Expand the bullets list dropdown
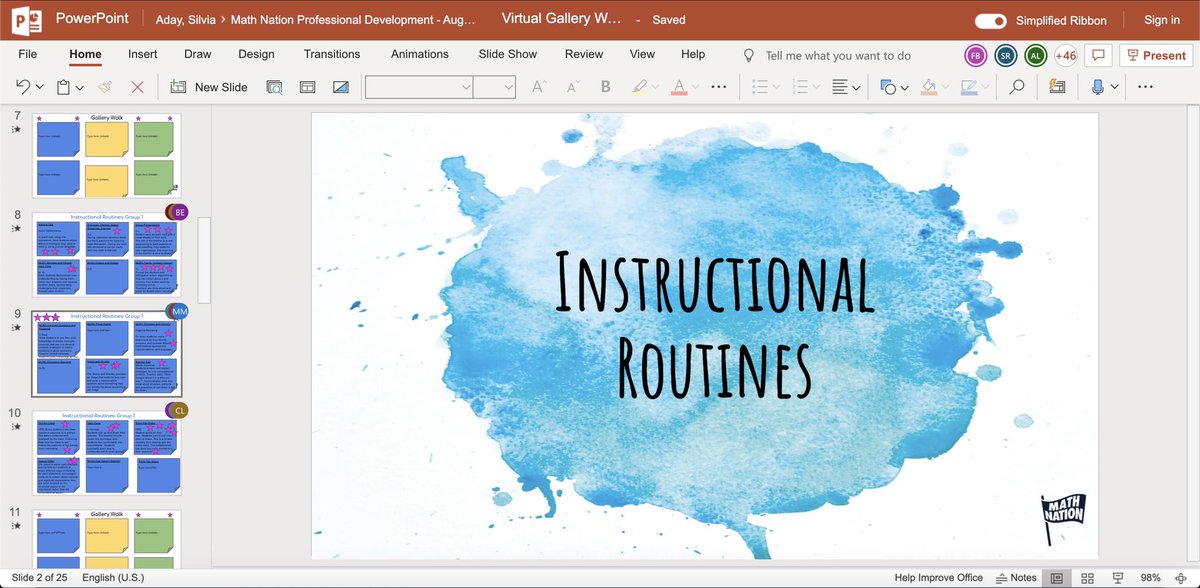Image resolution: width=1200 pixels, height=588 pixels. tap(775, 86)
